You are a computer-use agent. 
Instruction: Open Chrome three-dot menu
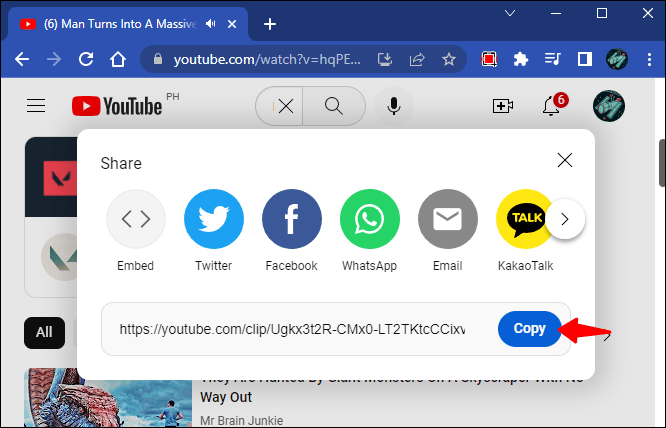(649, 59)
